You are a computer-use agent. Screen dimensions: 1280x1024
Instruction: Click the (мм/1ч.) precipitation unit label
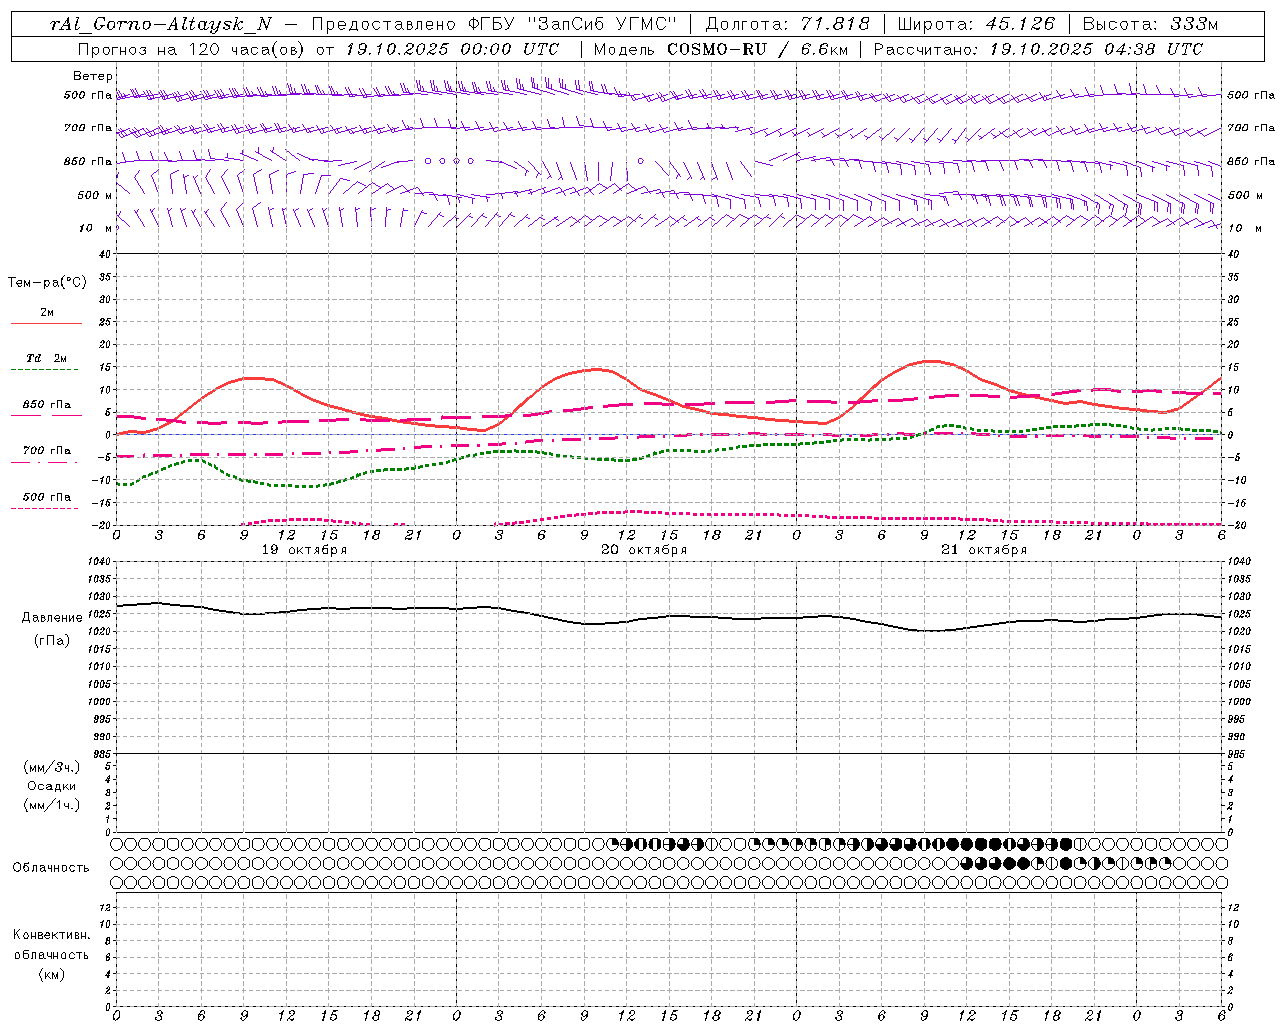[x=52, y=805]
